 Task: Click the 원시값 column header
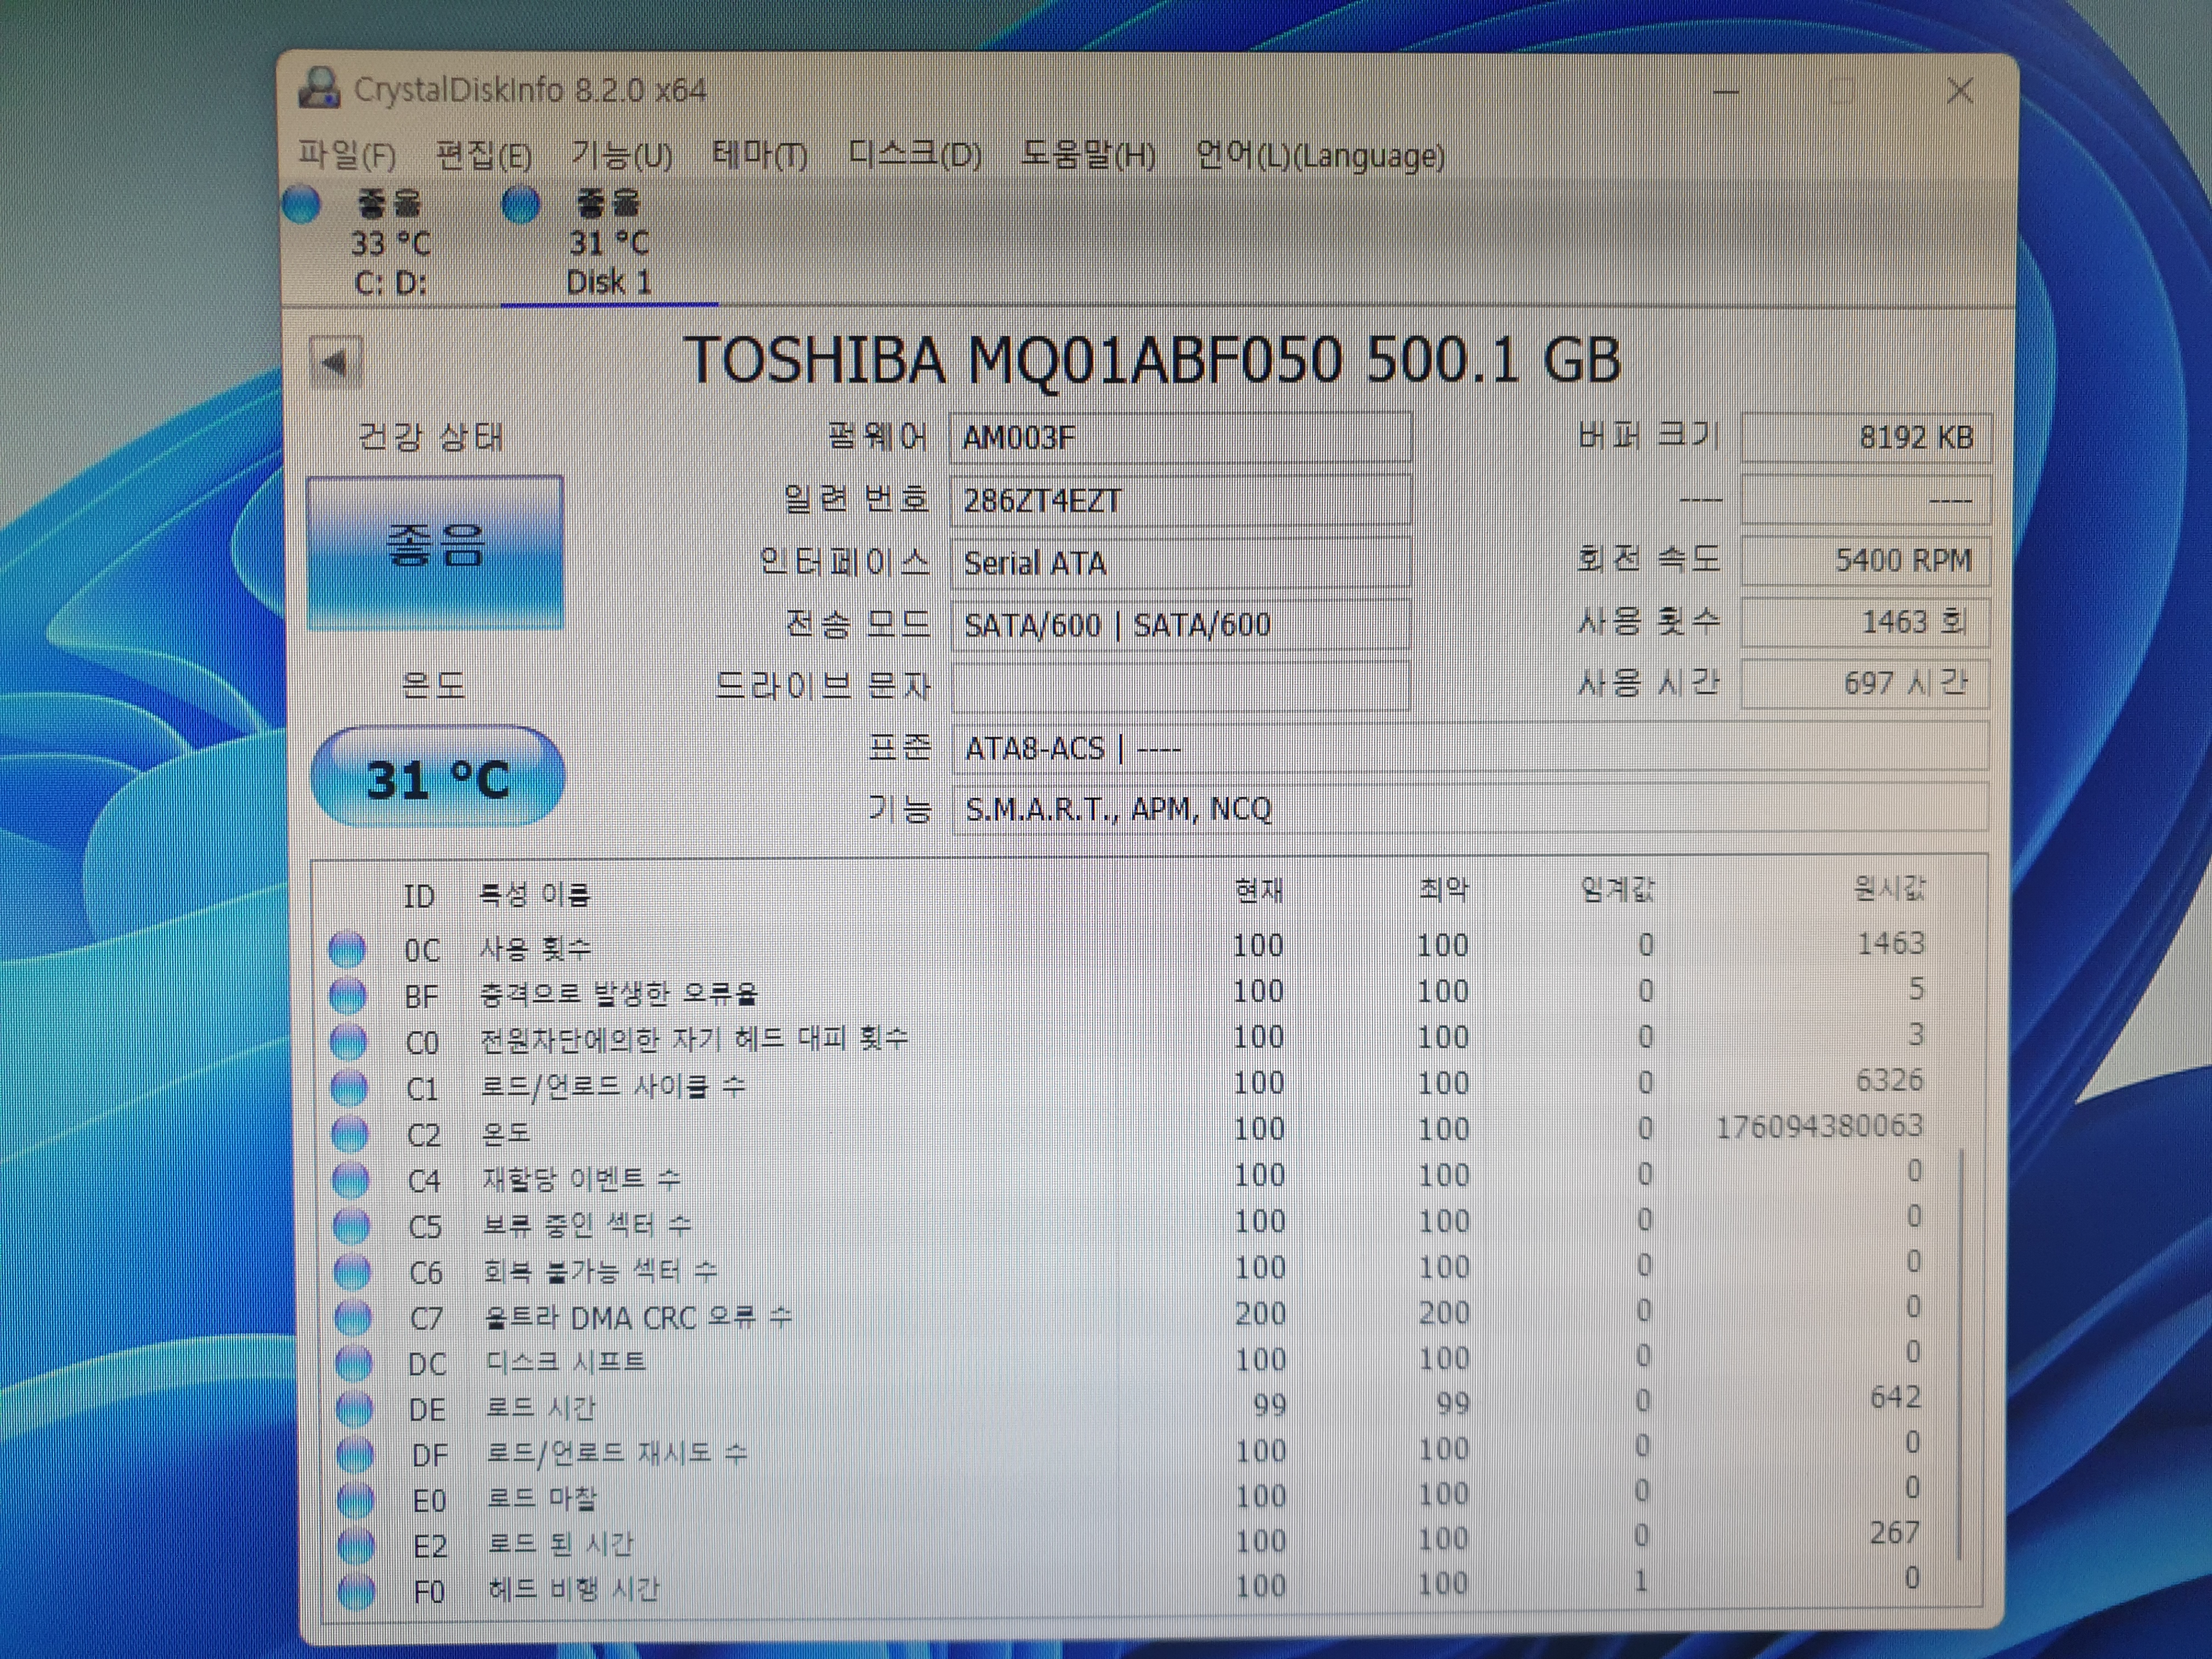coord(1889,887)
